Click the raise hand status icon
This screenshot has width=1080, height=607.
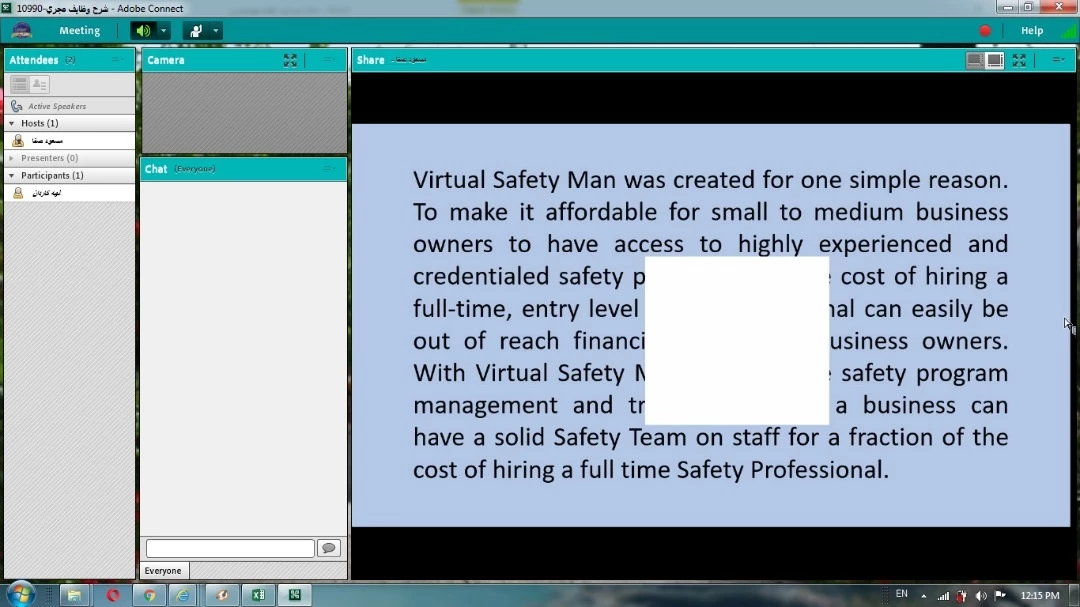[x=196, y=30]
